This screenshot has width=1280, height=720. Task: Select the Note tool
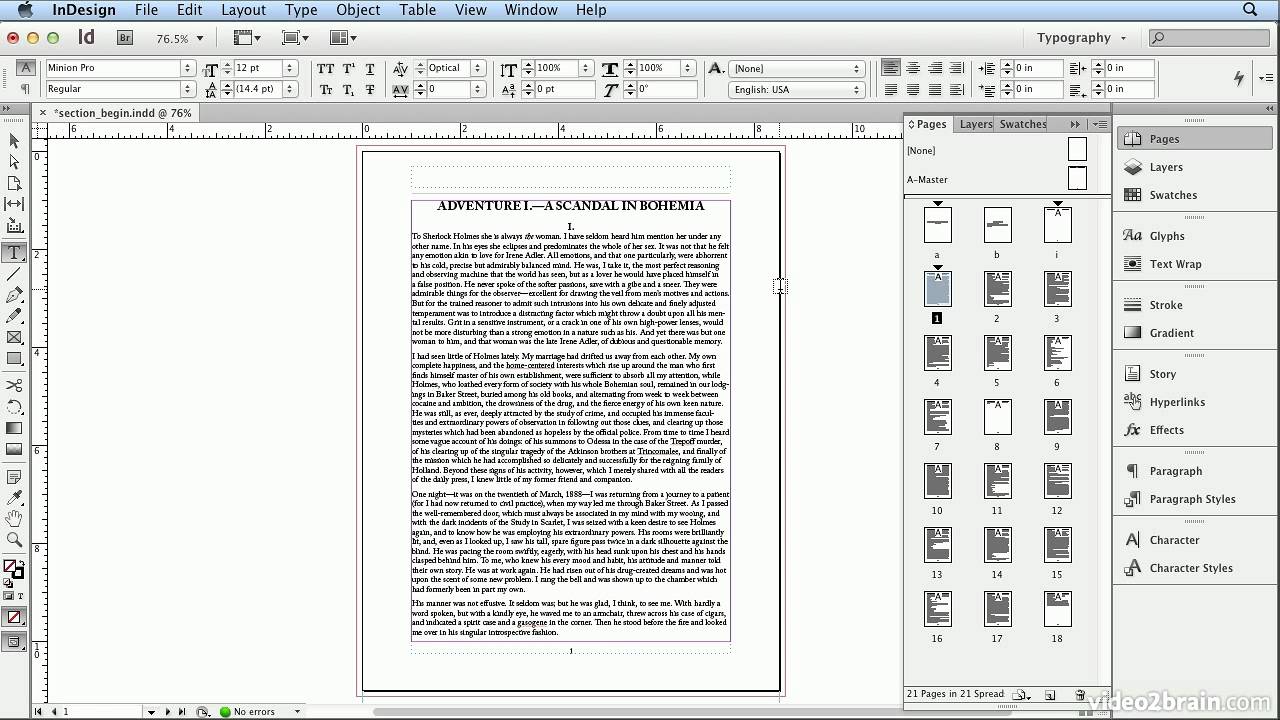14,477
